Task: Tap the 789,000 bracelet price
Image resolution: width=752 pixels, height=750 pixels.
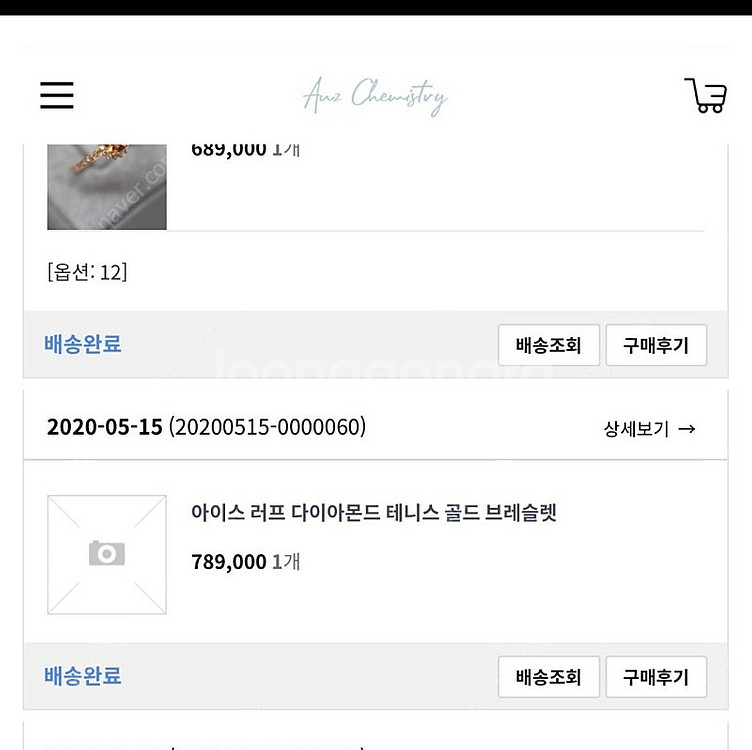Action: tap(228, 562)
